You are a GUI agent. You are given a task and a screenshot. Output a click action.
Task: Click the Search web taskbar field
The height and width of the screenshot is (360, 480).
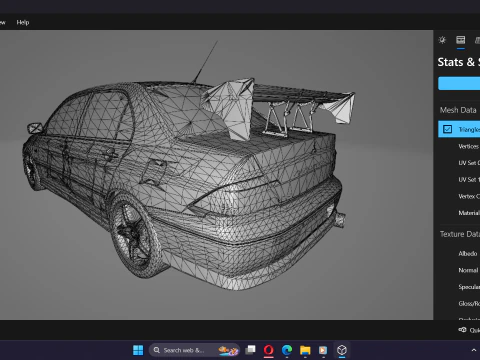(x=194, y=350)
